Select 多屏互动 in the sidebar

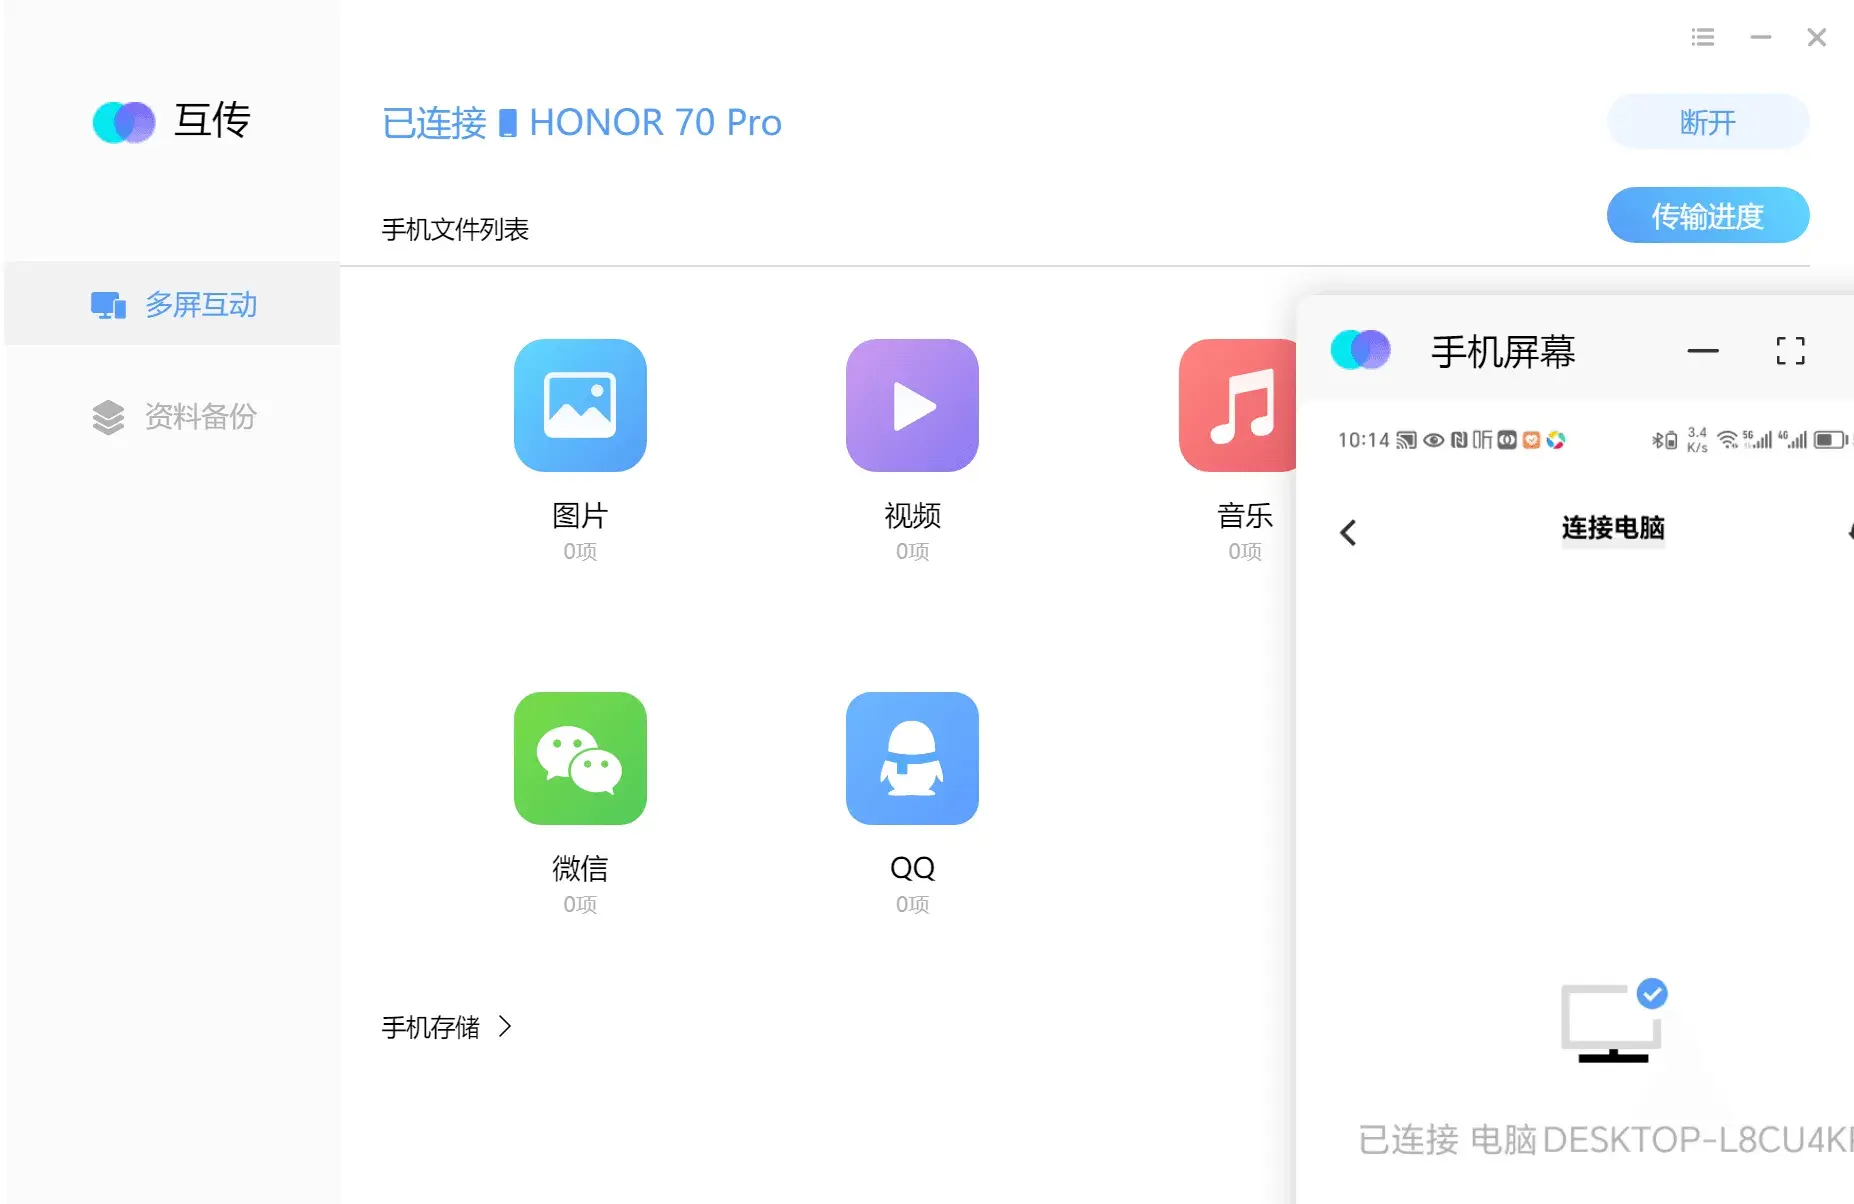(172, 304)
